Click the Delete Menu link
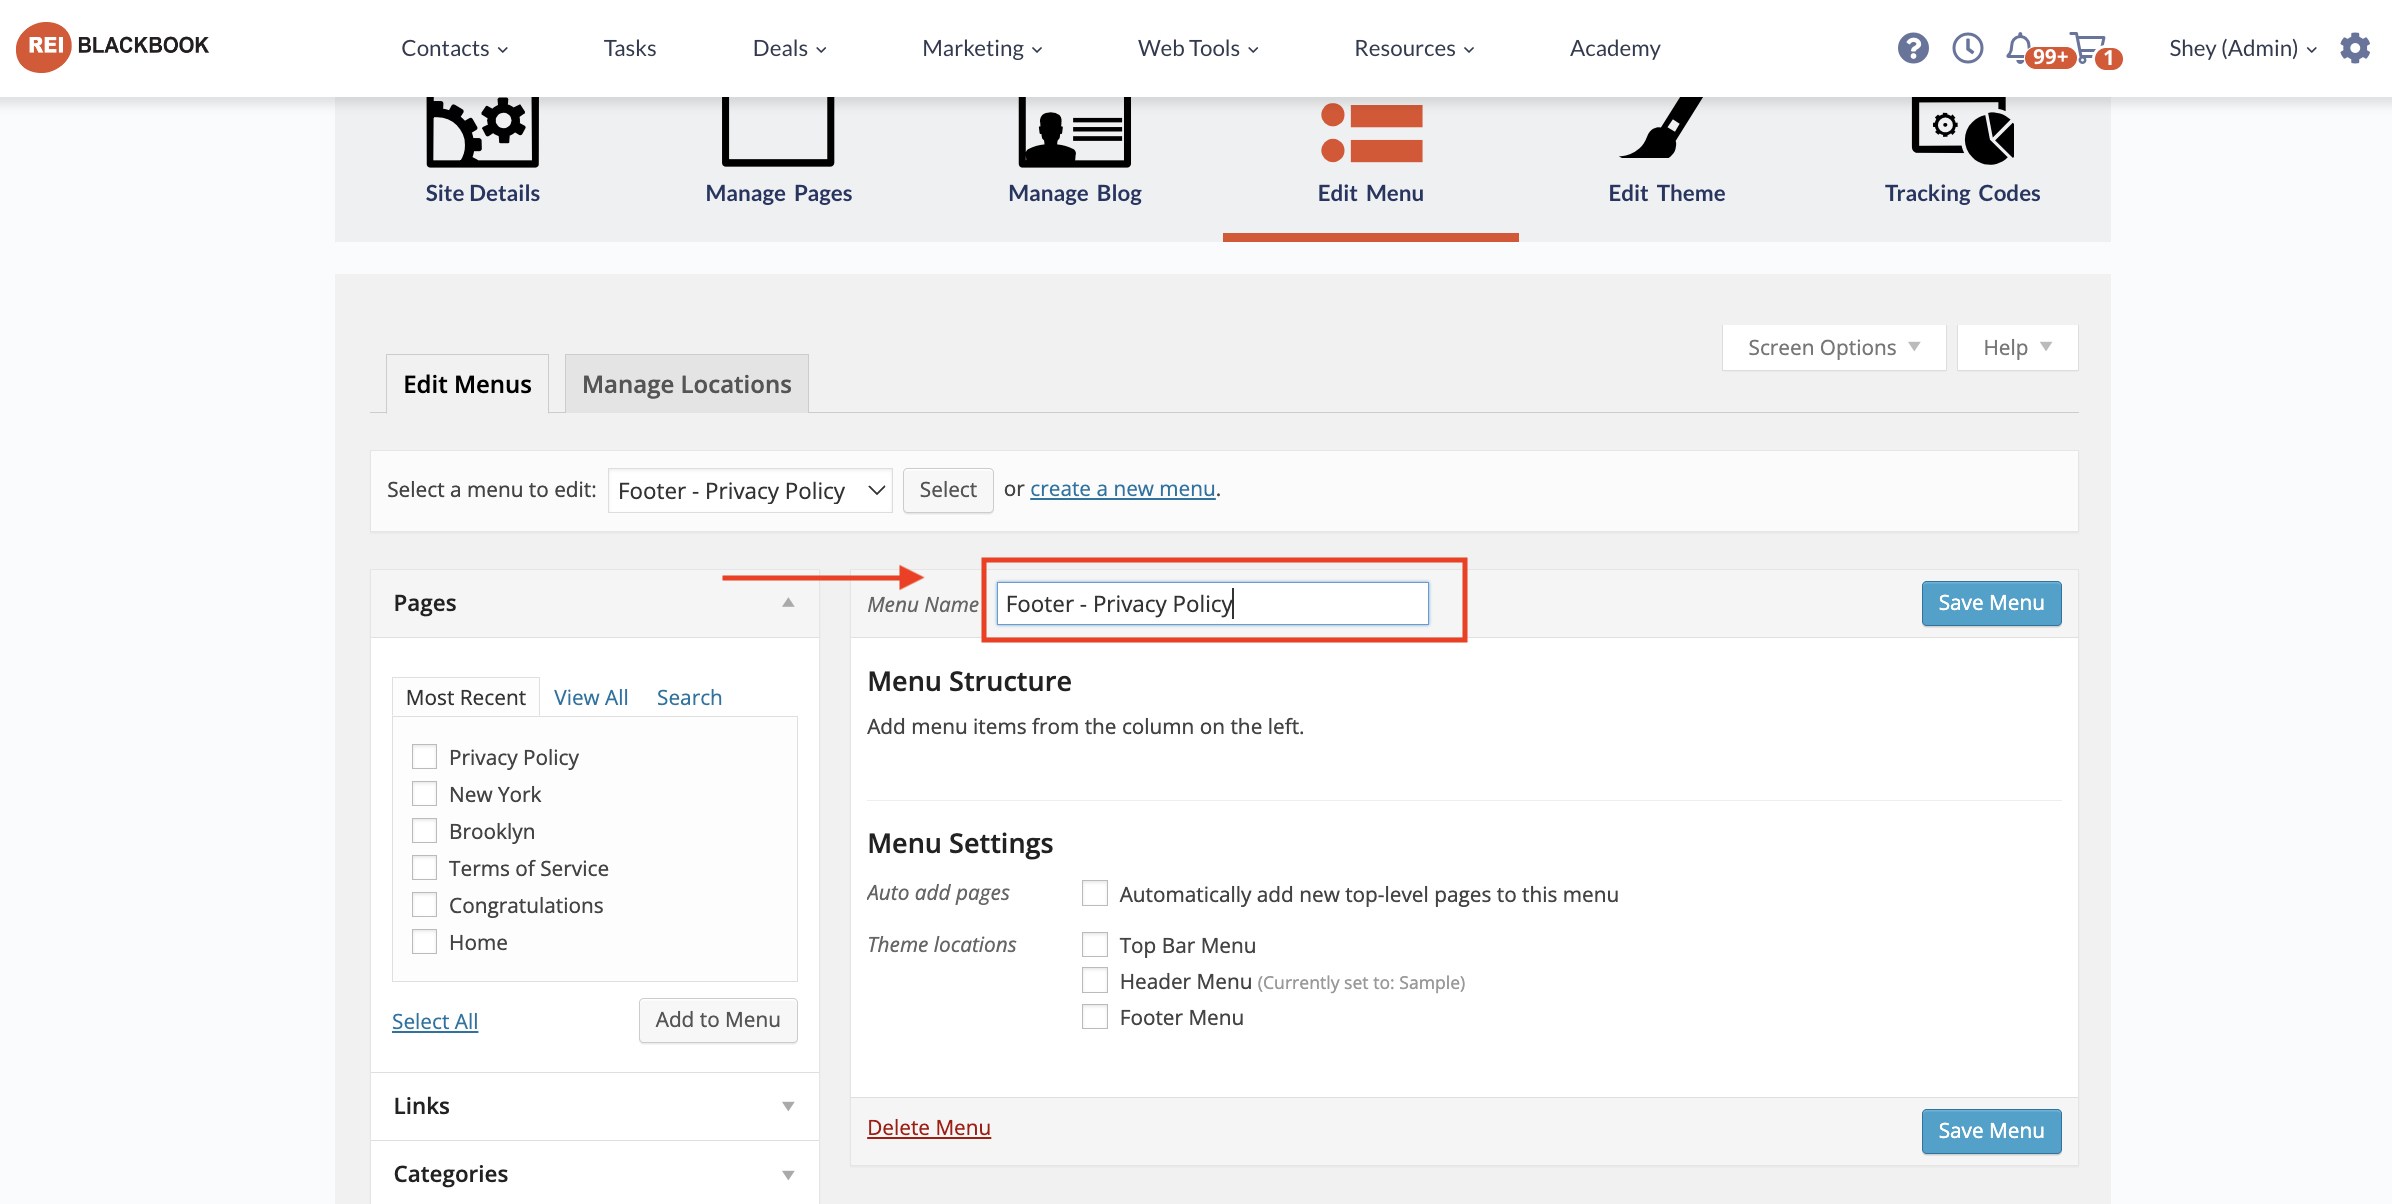The width and height of the screenshot is (2392, 1204). 929,1127
